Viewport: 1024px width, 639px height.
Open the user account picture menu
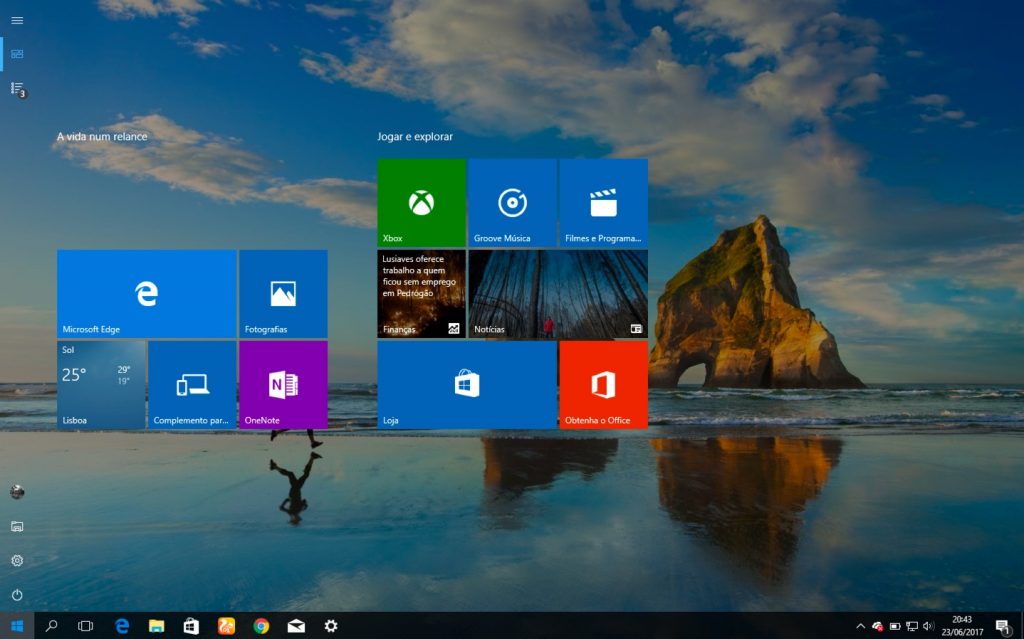click(x=17, y=492)
